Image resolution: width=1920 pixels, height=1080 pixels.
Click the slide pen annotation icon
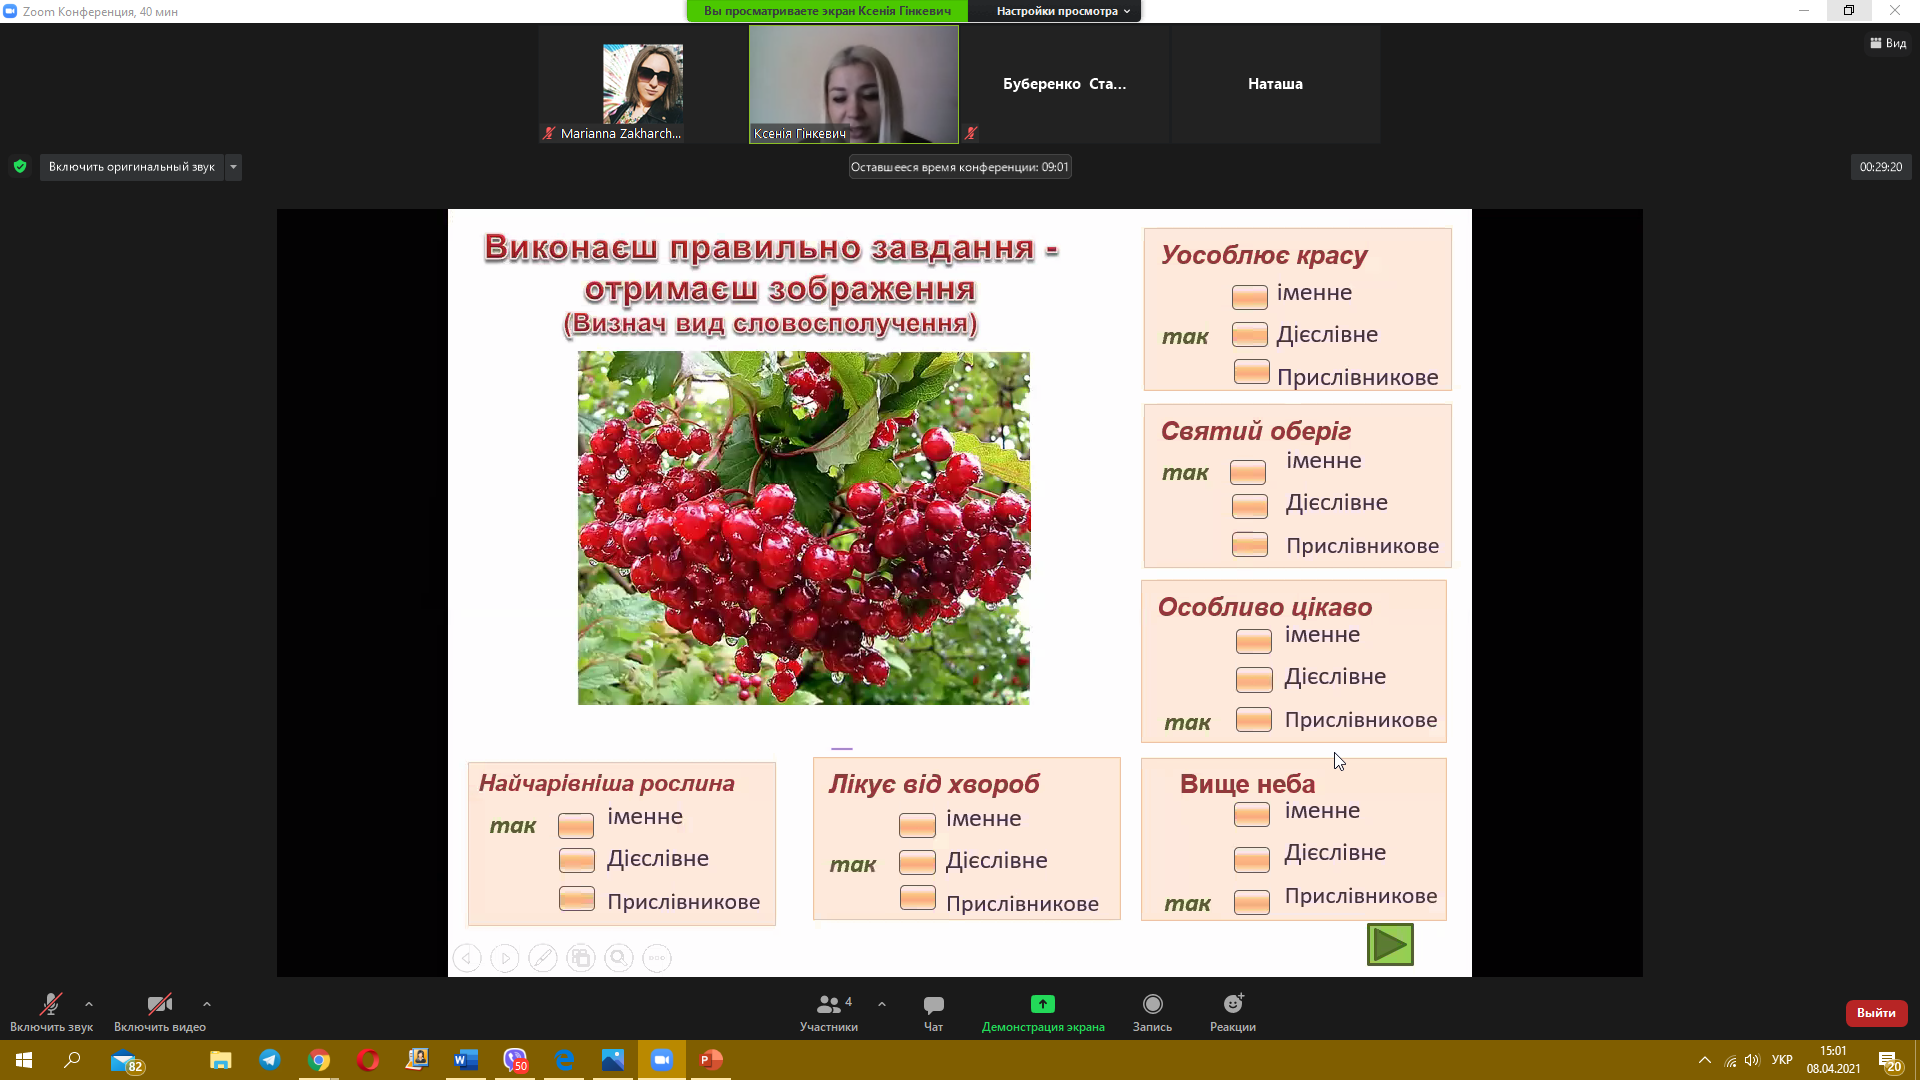click(x=542, y=958)
